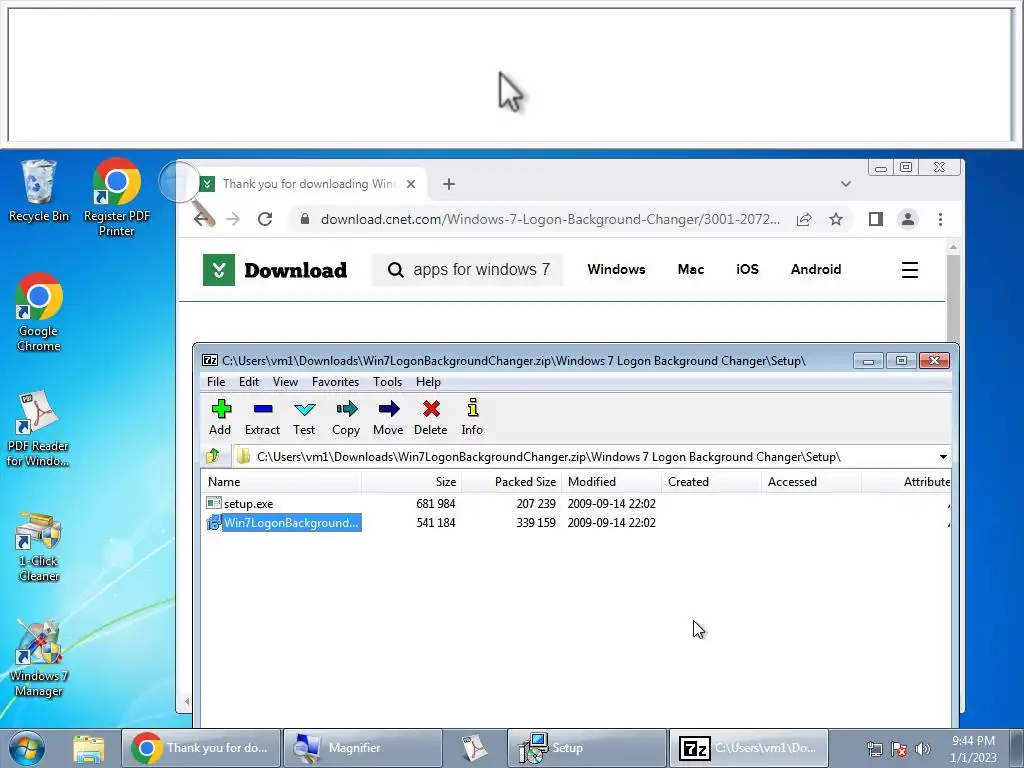
Task: Close the Chrome tab
Action: (x=411, y=184)
